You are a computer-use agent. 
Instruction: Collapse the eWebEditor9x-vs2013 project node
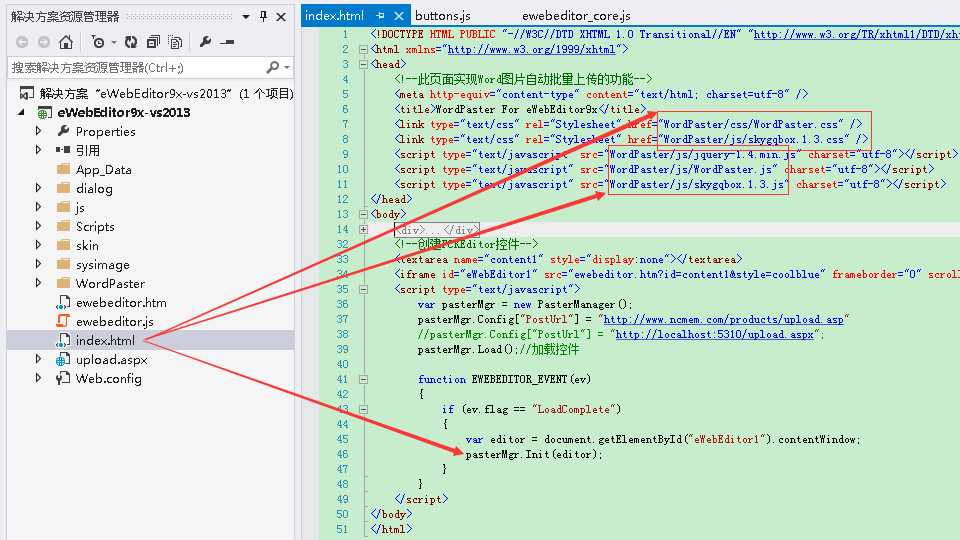click(21, 112)
